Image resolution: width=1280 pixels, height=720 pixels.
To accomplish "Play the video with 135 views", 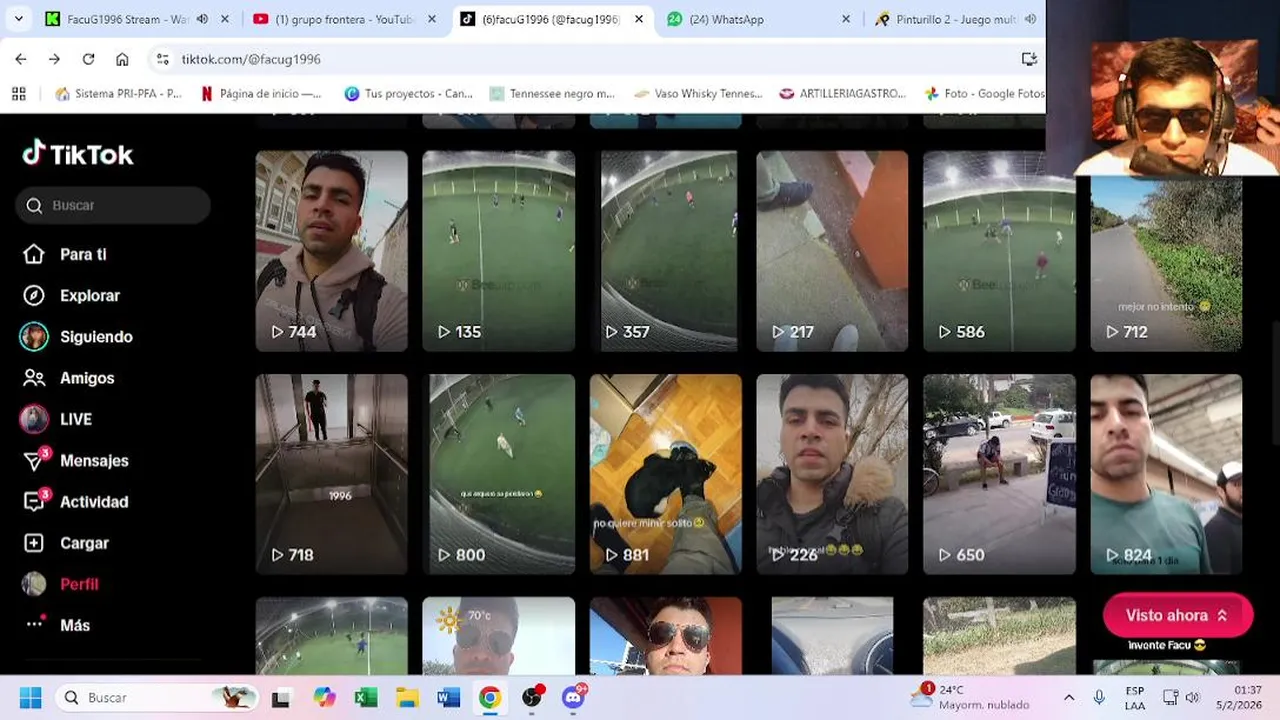I will 498,251.
